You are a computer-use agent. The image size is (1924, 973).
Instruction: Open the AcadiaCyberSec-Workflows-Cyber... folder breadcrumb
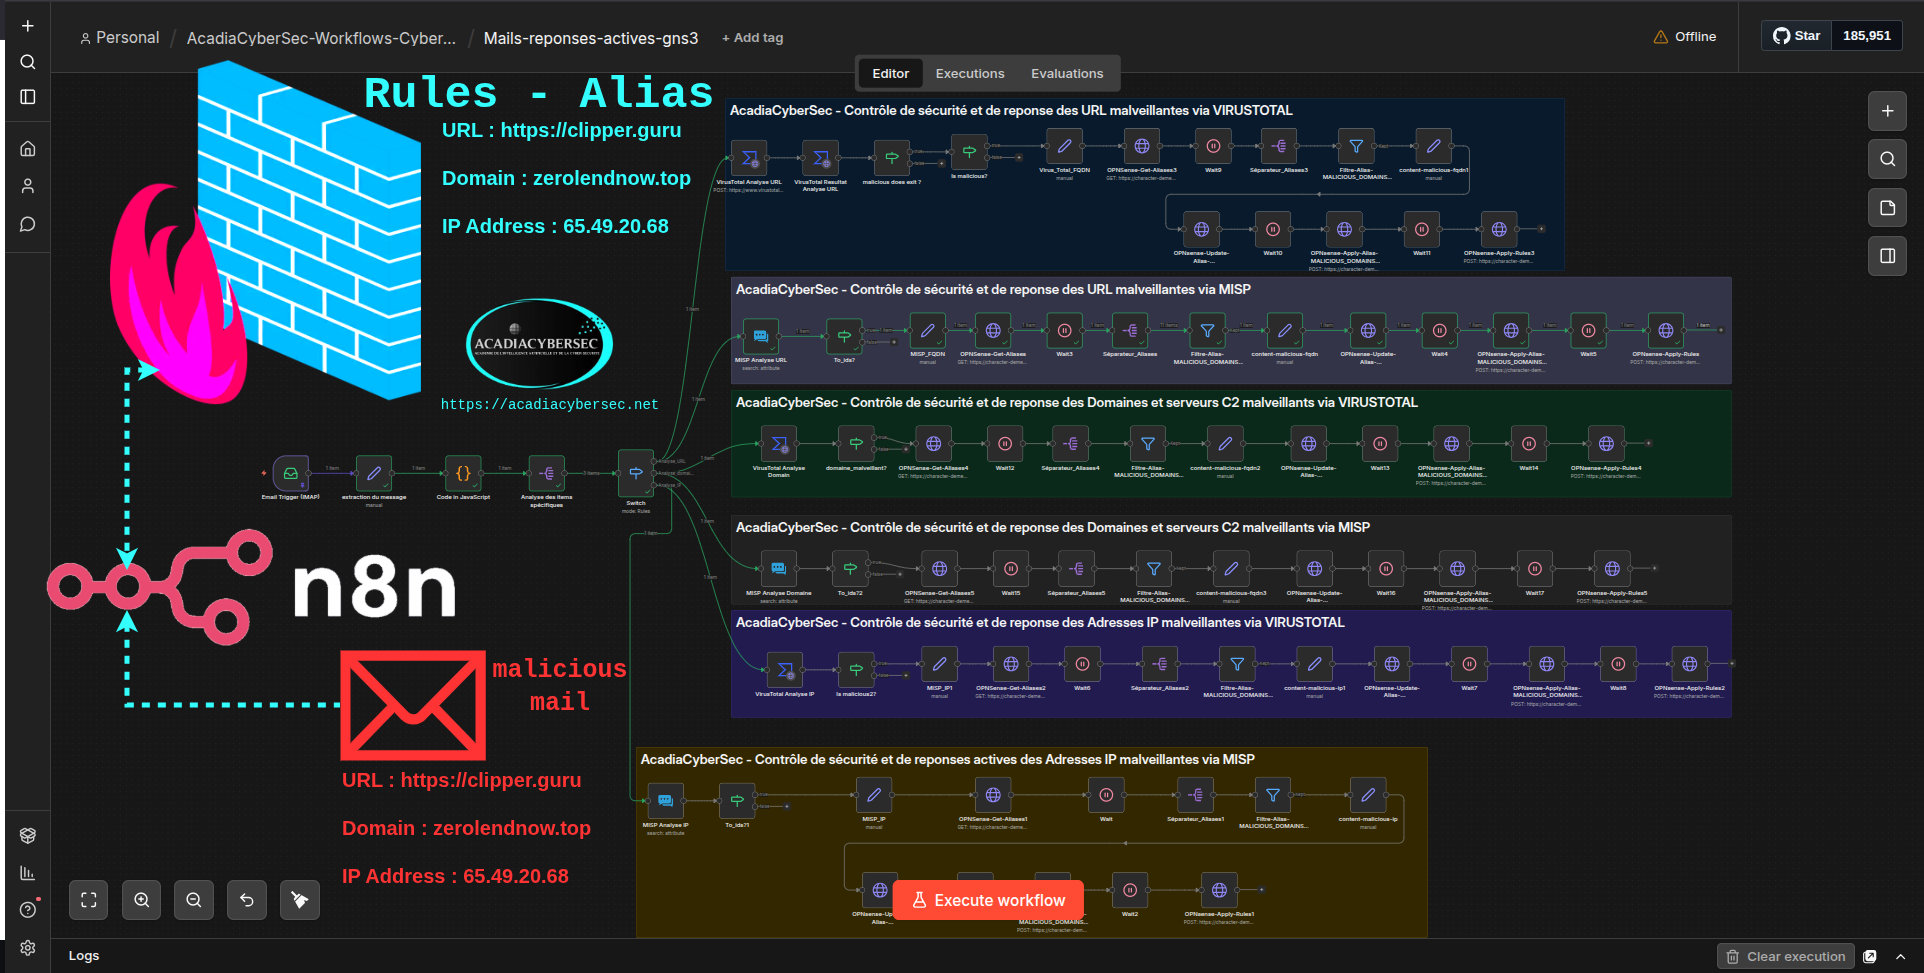321,38
